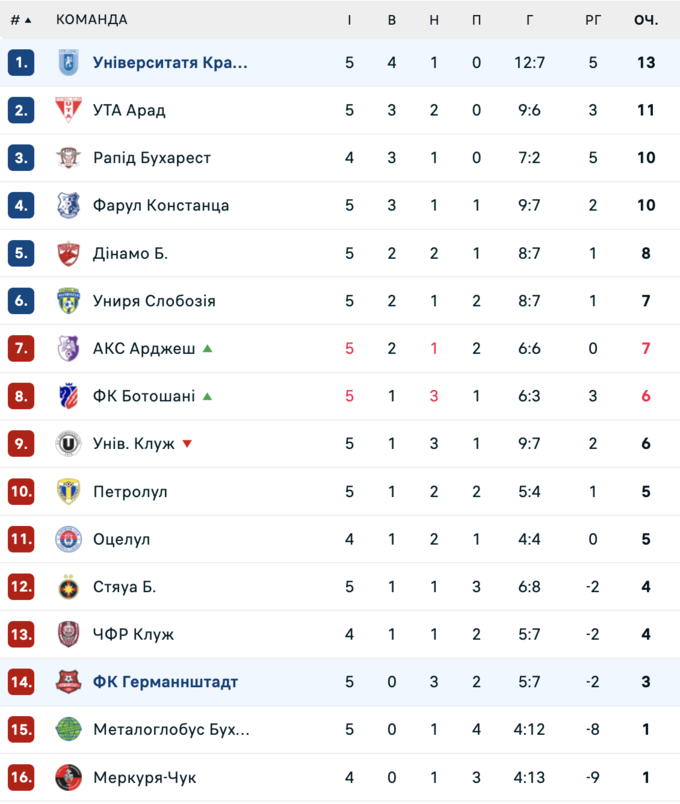Click the Universitatea Craiova club crest
Screen dimensions: 680x804
point(68,62)
